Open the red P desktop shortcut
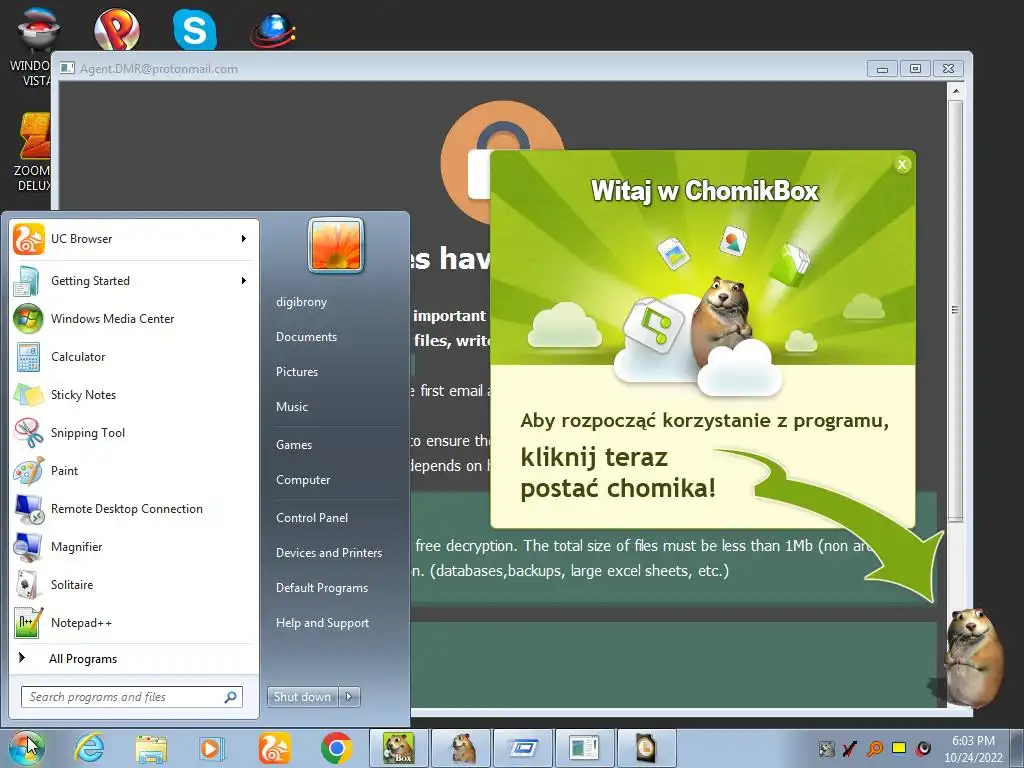1024x768 pixels. click(x=116, y=29)
